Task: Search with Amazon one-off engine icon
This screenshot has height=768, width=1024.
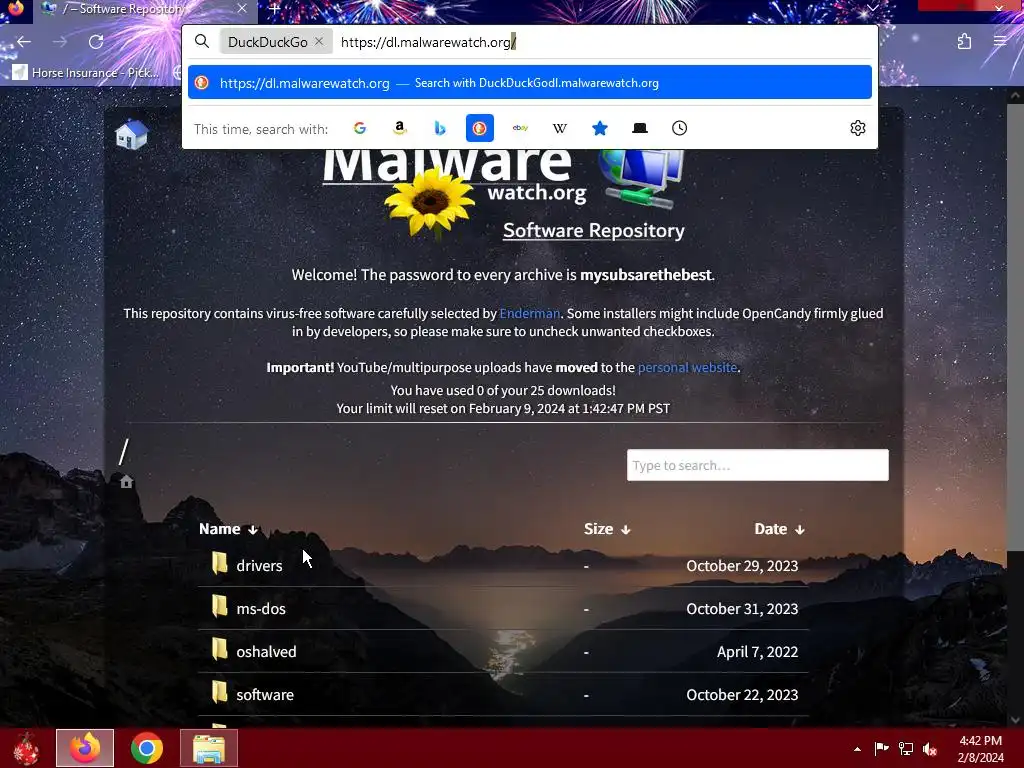Action: pyautogui.click(x=400, y=128)
